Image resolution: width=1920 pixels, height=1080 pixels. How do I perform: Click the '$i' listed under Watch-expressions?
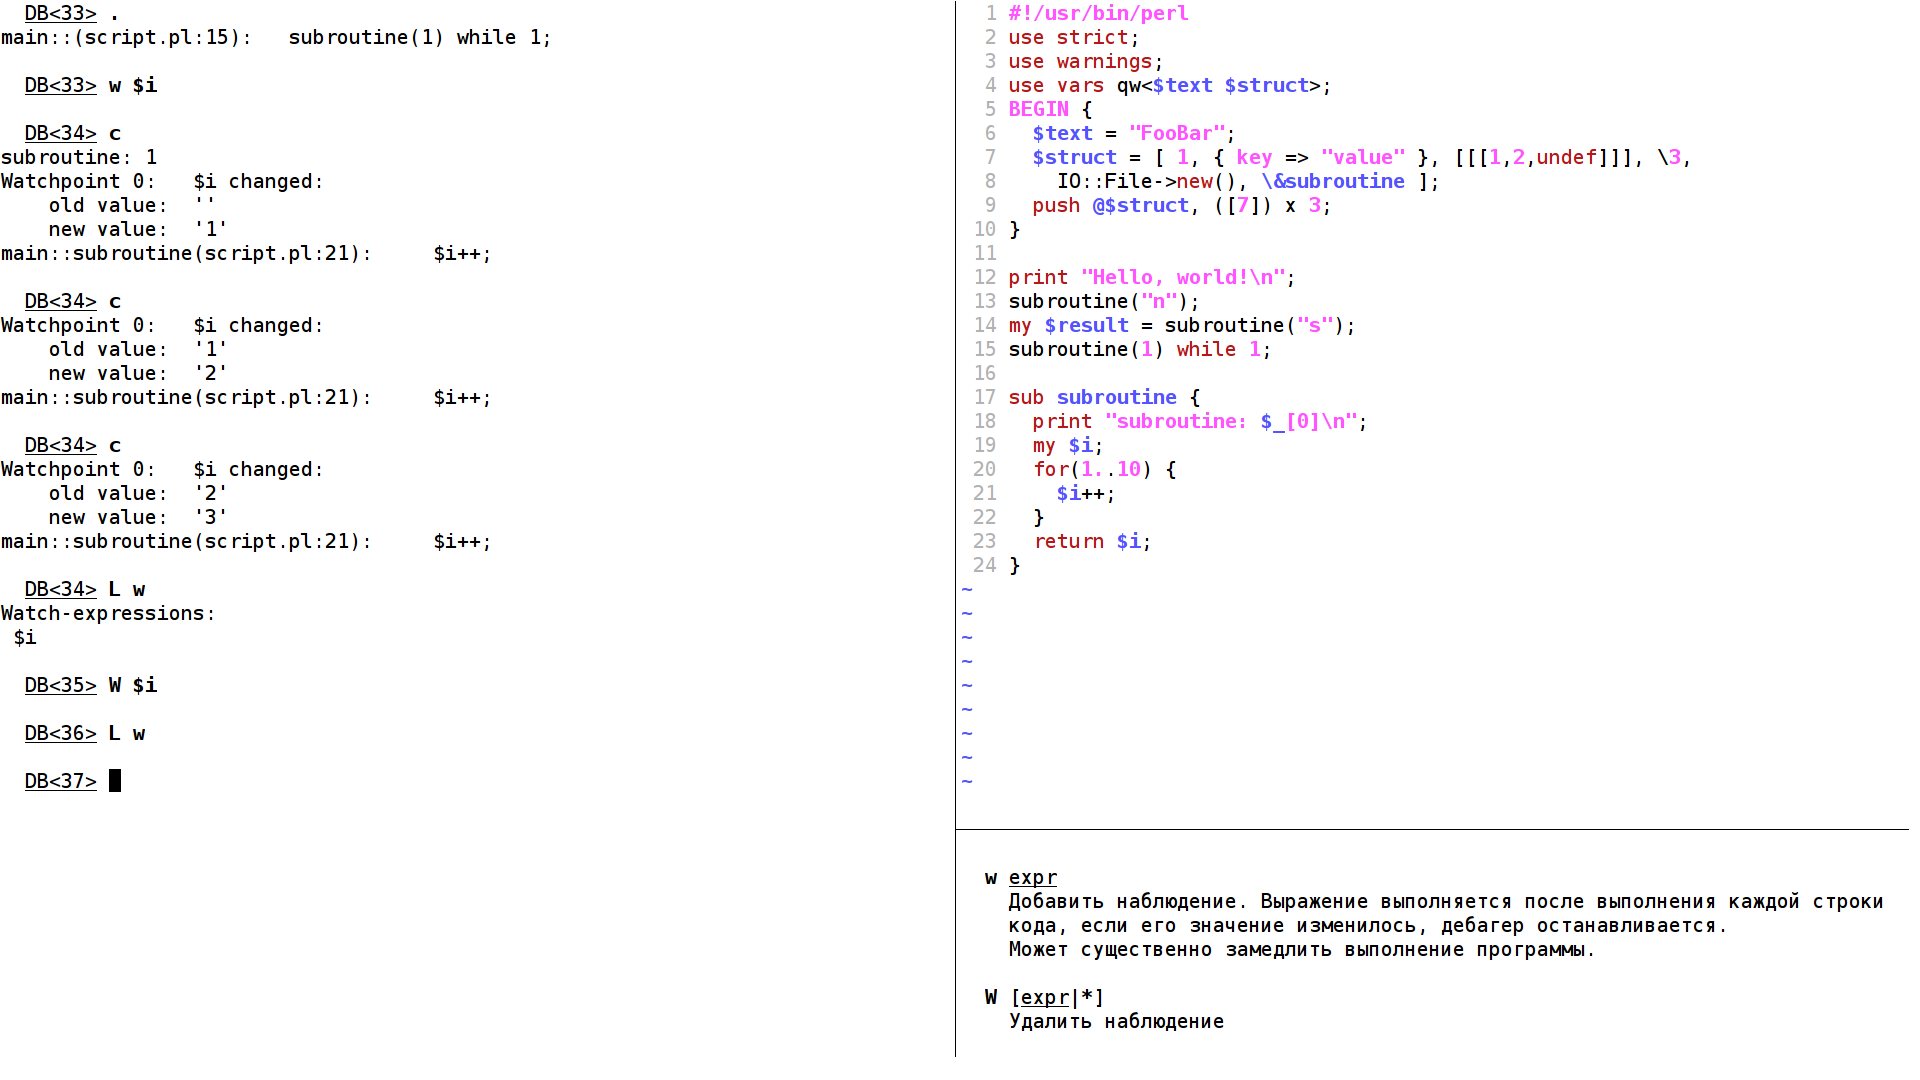[25, 637]
